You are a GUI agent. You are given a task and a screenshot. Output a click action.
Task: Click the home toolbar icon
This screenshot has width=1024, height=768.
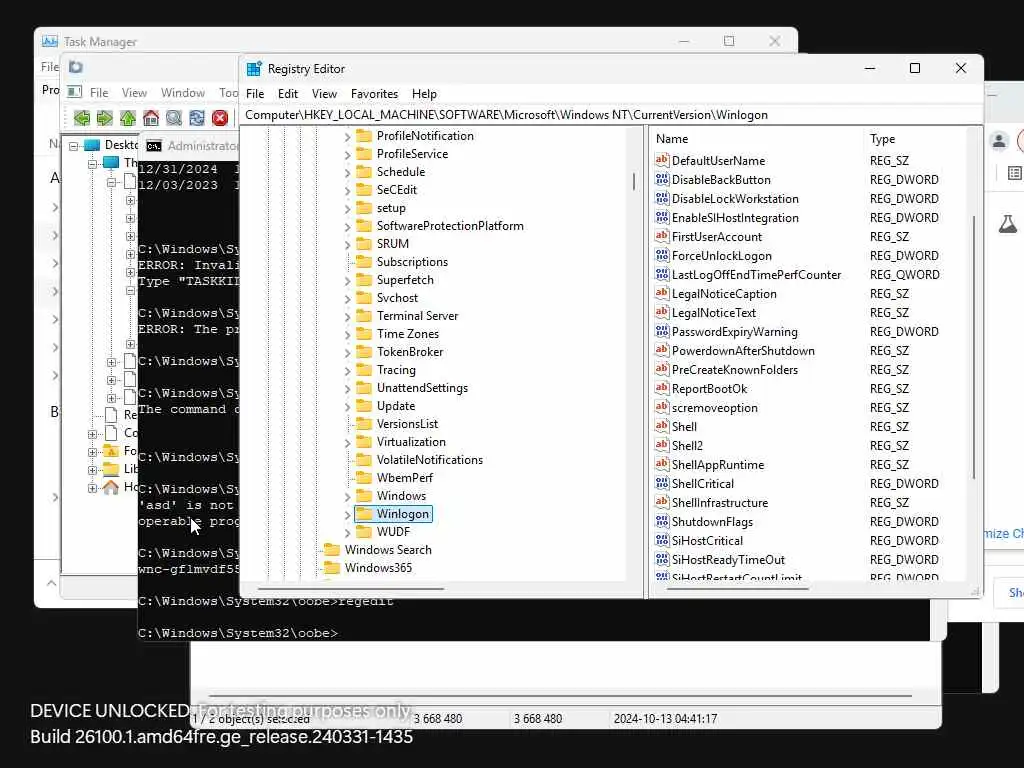click(151, 118)
